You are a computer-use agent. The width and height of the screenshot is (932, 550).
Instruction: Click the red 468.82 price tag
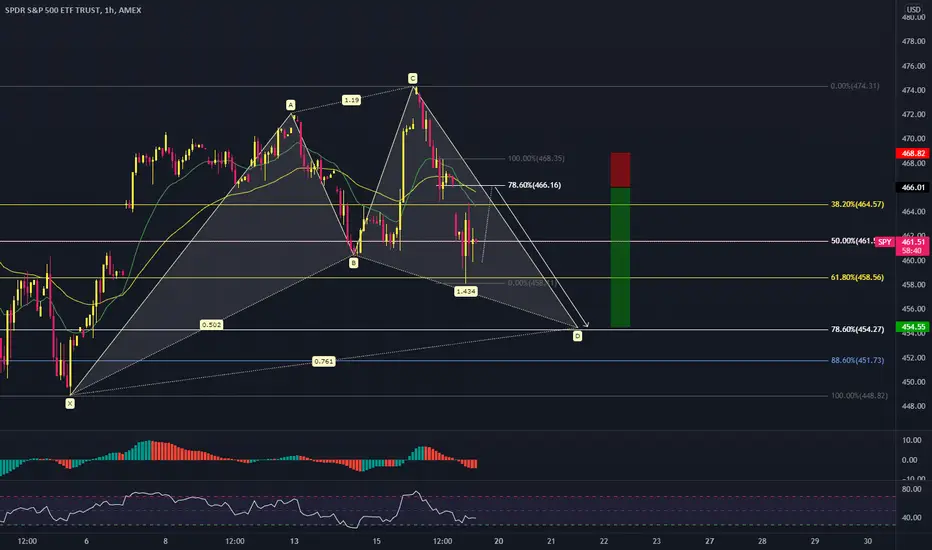(x=912, y=153)
